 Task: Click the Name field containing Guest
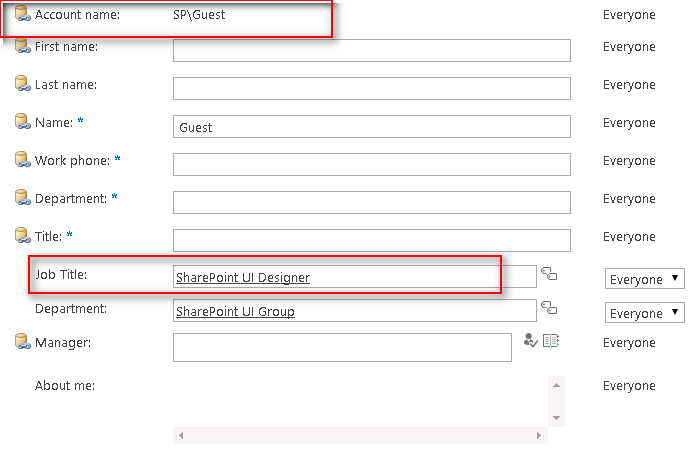[371, 127]
